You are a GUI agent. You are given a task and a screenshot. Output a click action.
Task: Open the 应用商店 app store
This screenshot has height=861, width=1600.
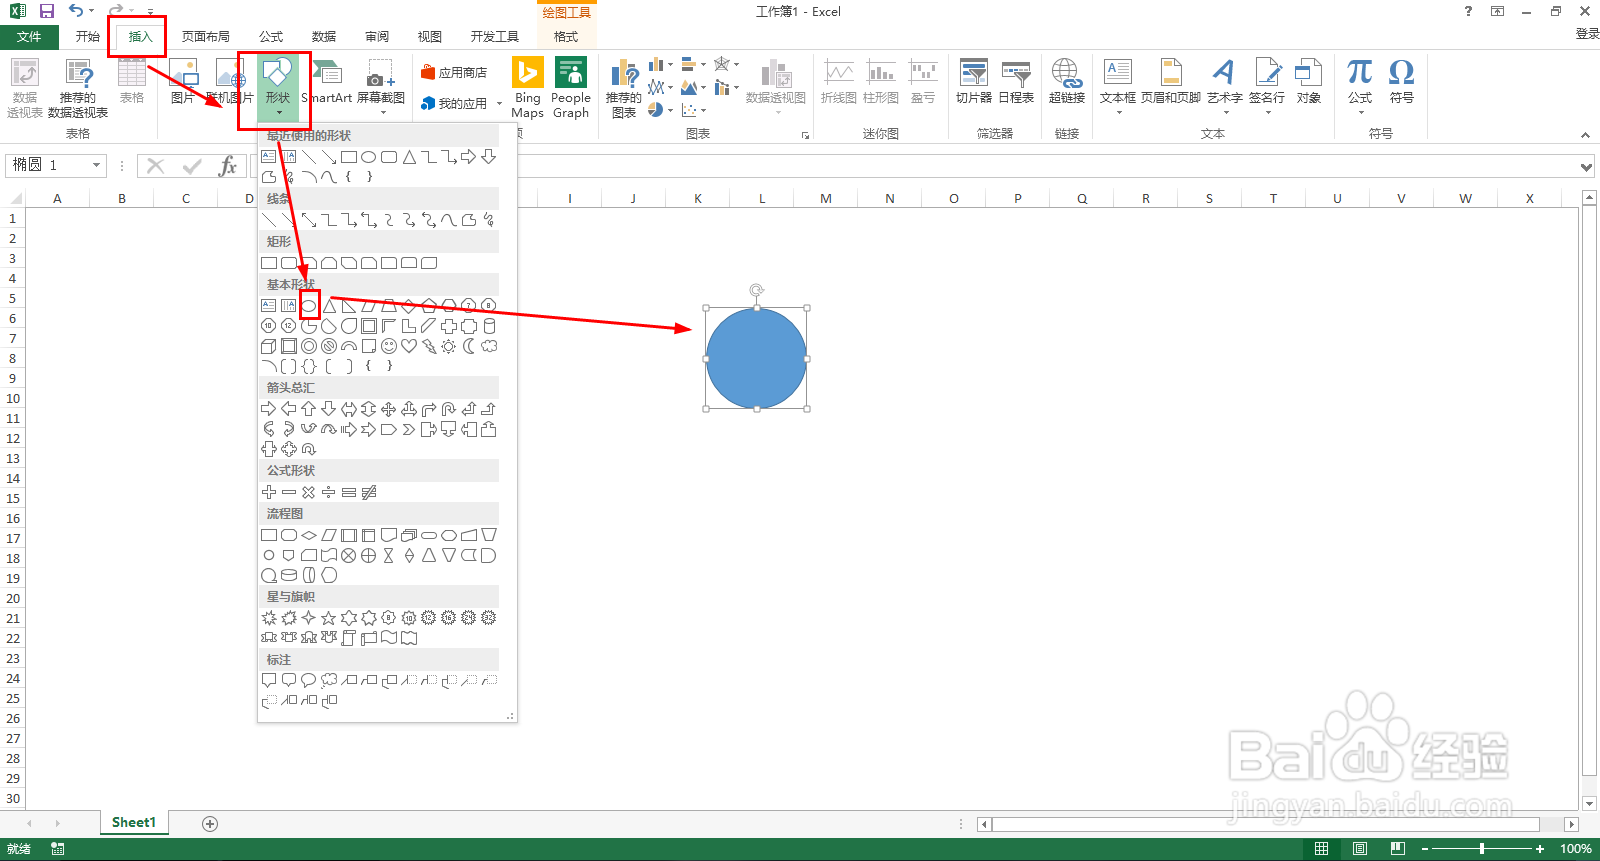(x=454, y=72)
